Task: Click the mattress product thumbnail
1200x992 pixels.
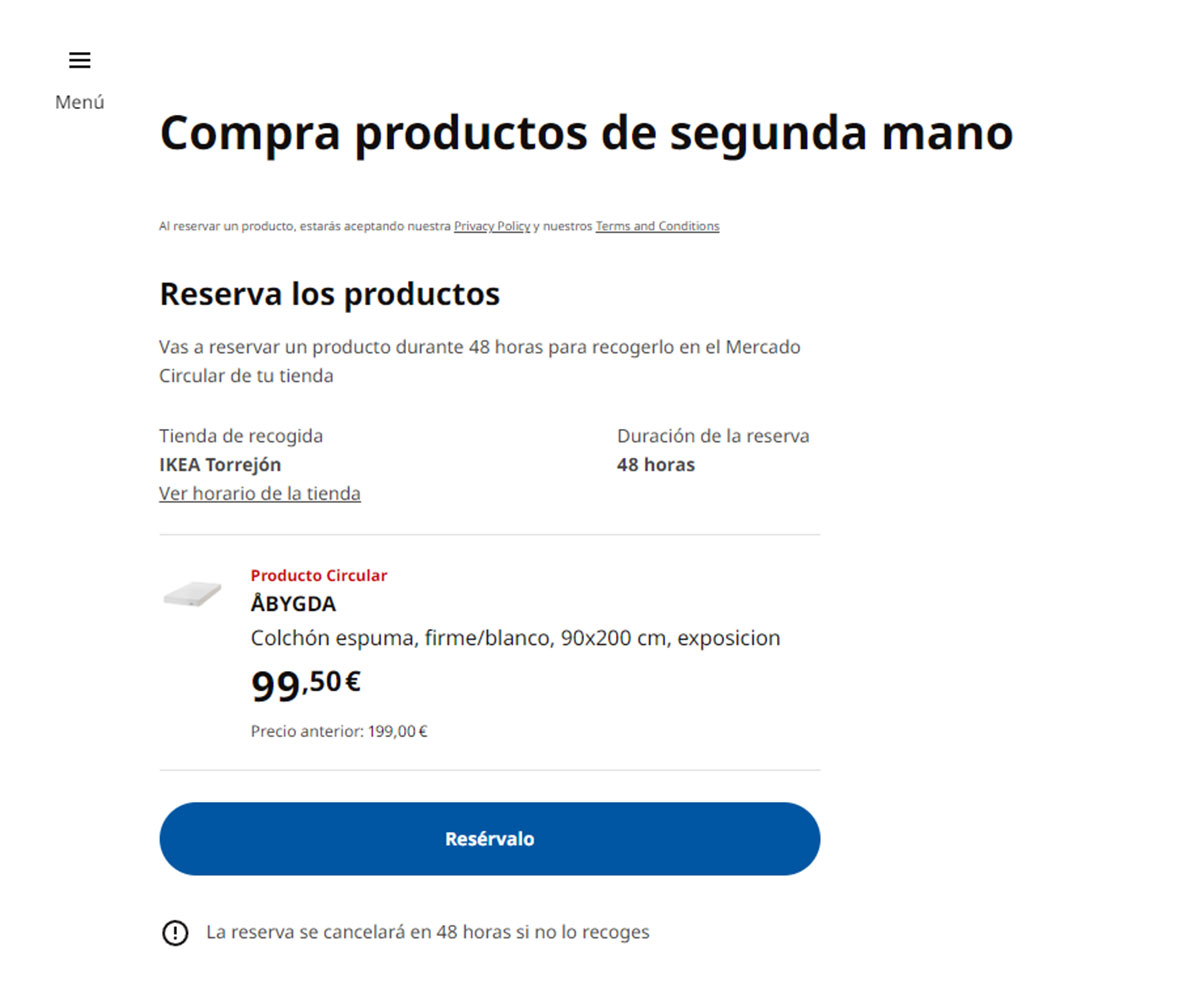Action: pyautogui.click(x=192, y=595)
